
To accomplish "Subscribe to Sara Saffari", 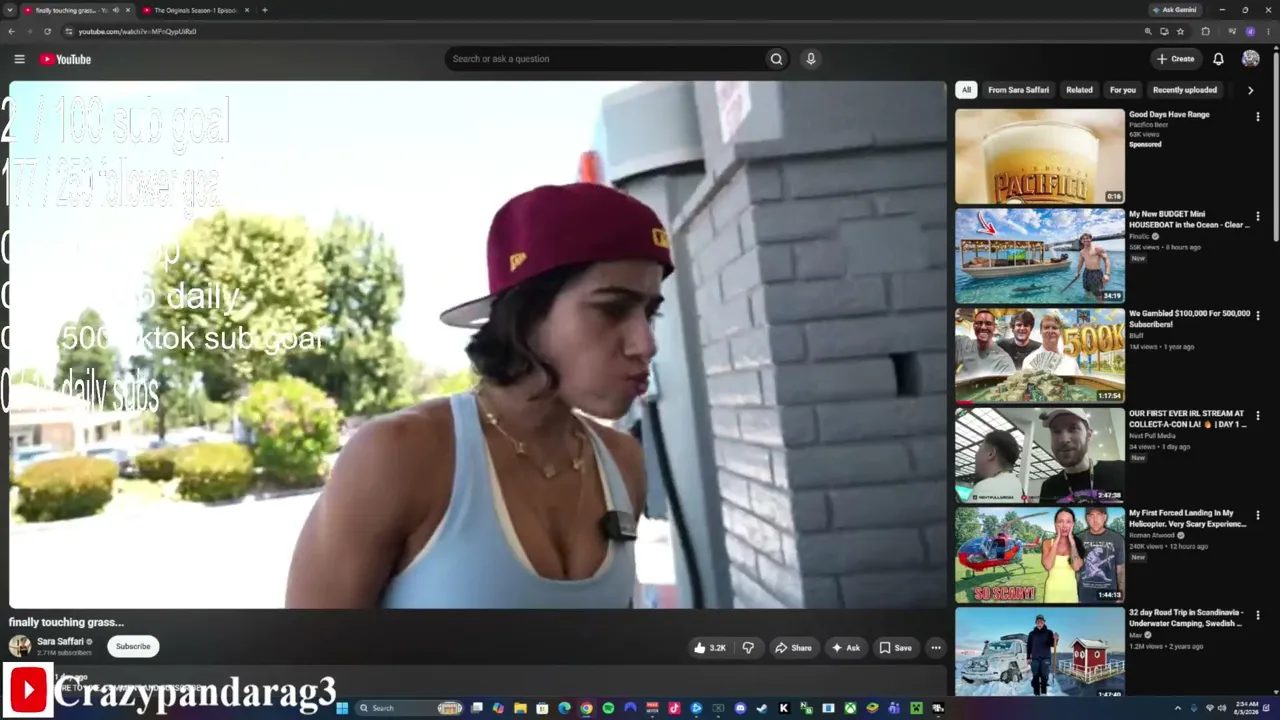I will coord(133,646).
